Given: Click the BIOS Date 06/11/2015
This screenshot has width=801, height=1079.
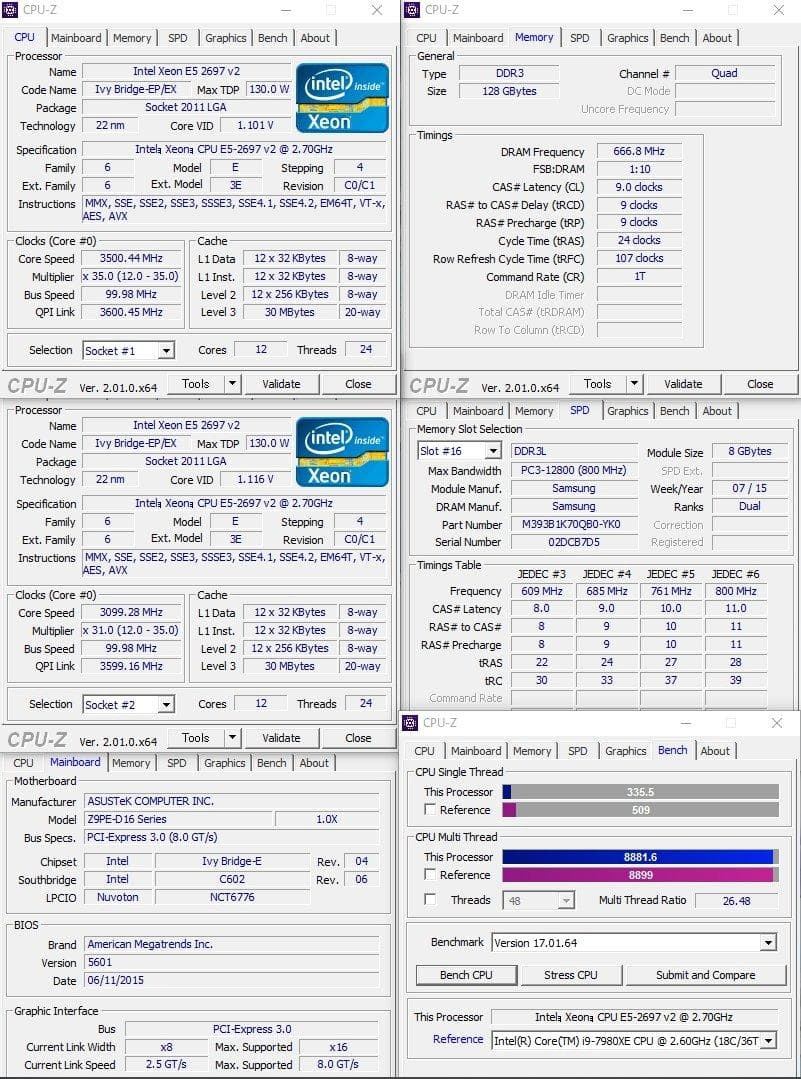Looking at the screenshot, I should coord(231,980).
